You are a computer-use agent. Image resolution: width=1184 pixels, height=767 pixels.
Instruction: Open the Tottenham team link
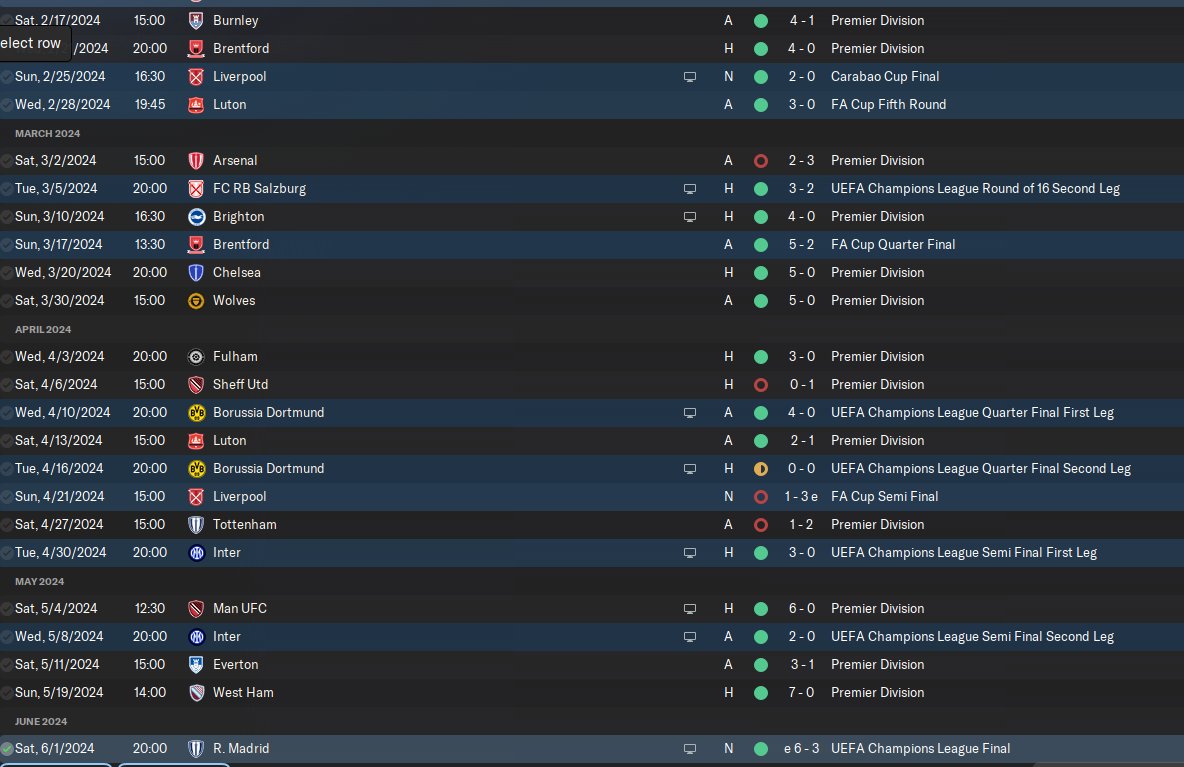coord(245,525)
